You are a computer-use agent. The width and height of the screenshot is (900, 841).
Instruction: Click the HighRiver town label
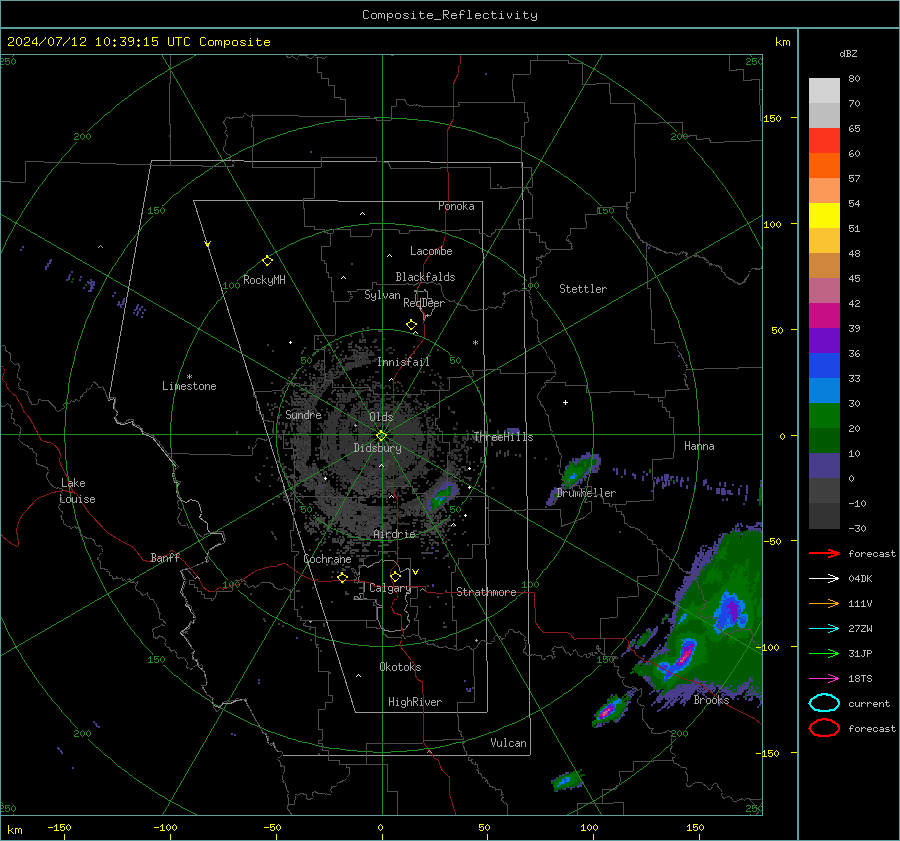(415, 702)
